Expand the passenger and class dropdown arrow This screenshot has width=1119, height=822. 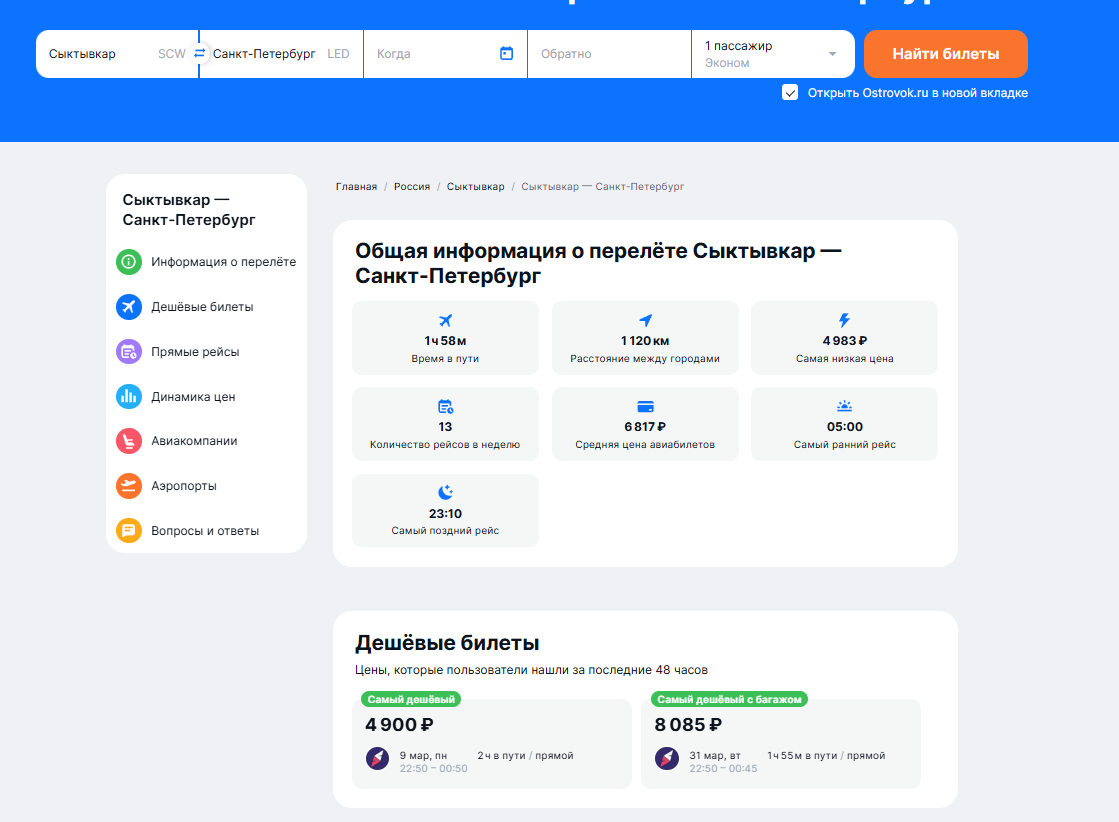(x=832, y=54)
